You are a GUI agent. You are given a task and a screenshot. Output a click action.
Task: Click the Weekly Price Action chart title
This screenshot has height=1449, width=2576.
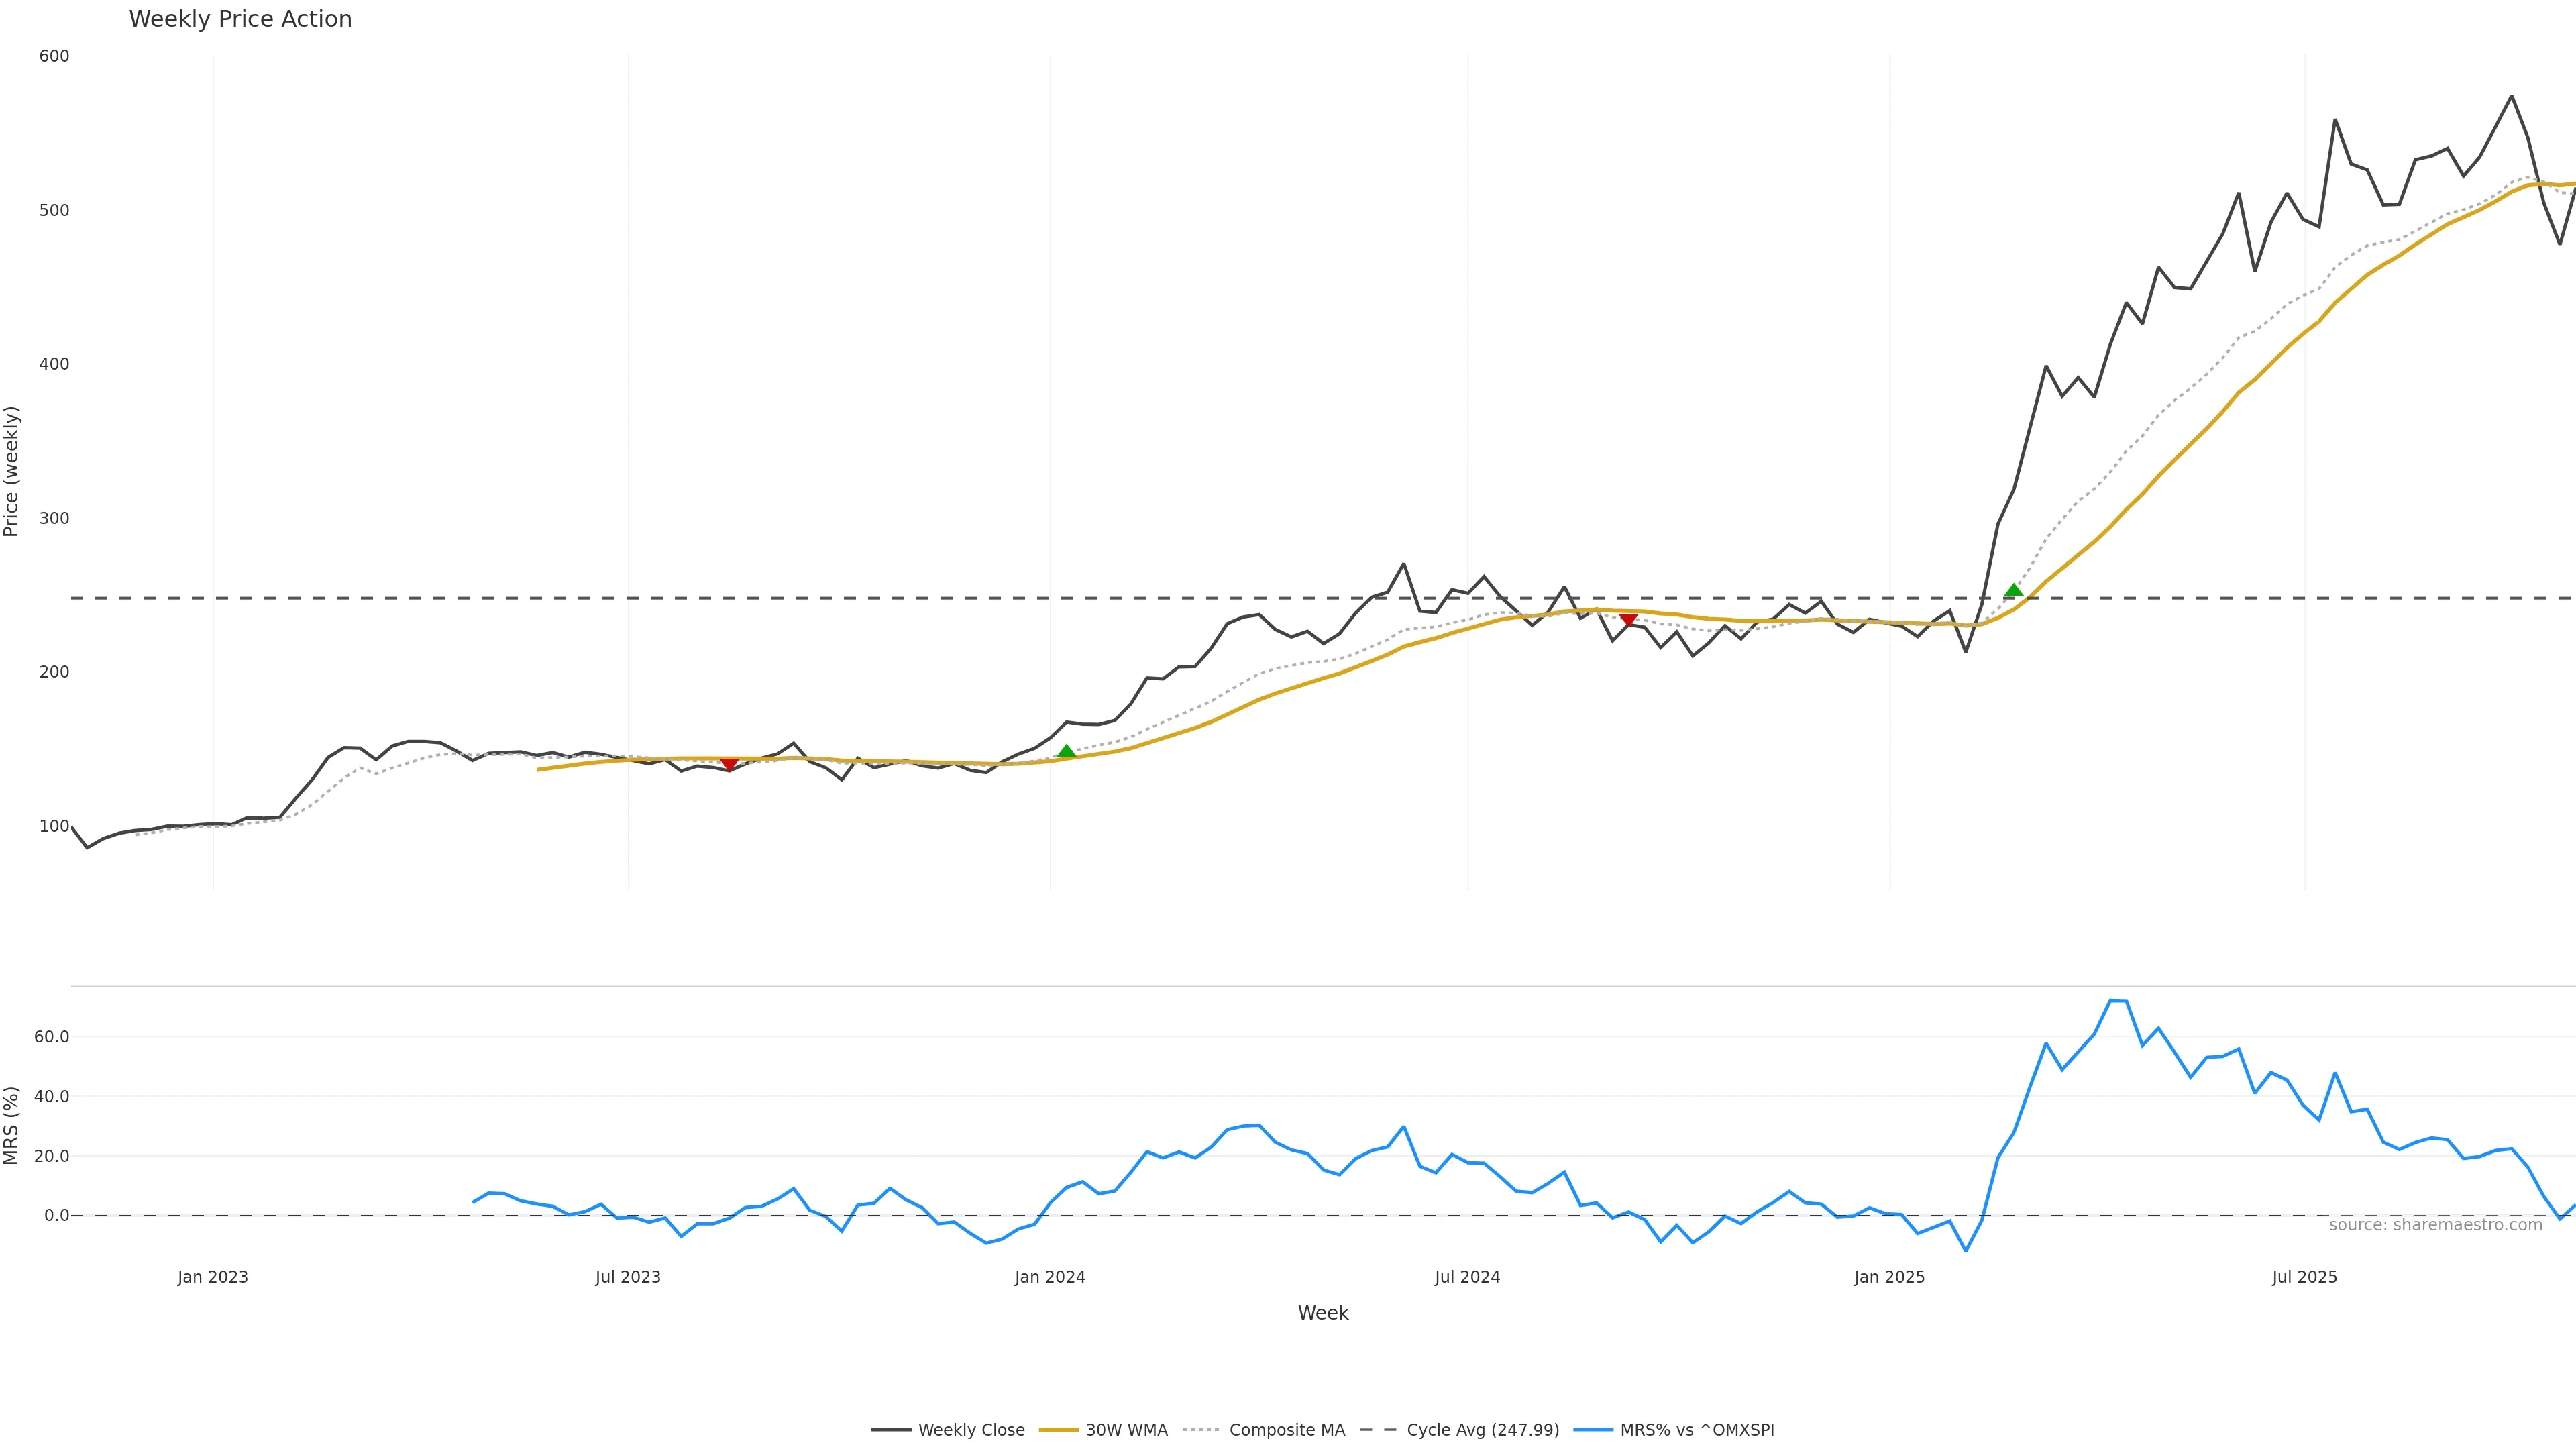[x=240, y=19]
